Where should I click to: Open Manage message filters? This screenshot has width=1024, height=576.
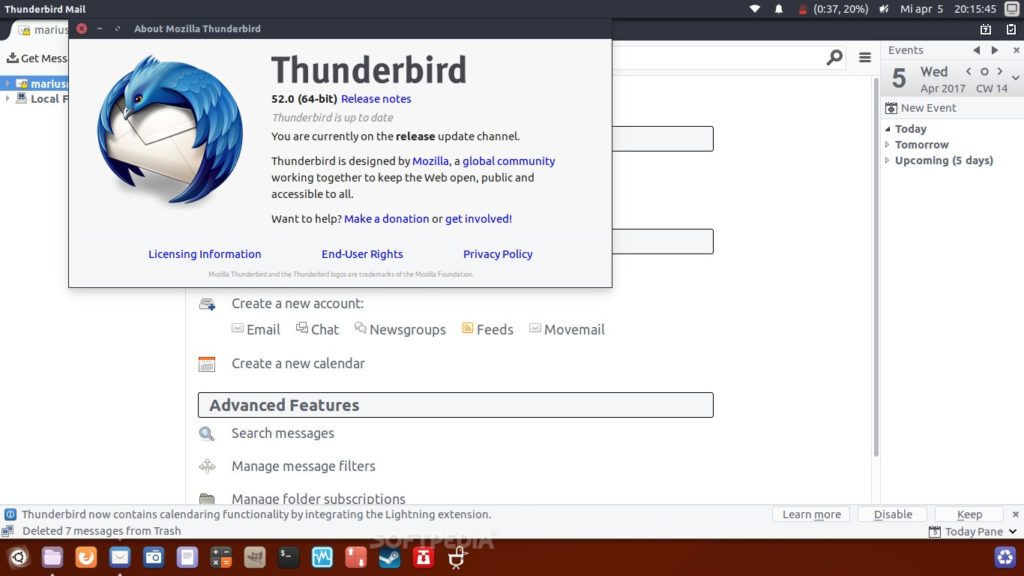(x=303, y=466)
